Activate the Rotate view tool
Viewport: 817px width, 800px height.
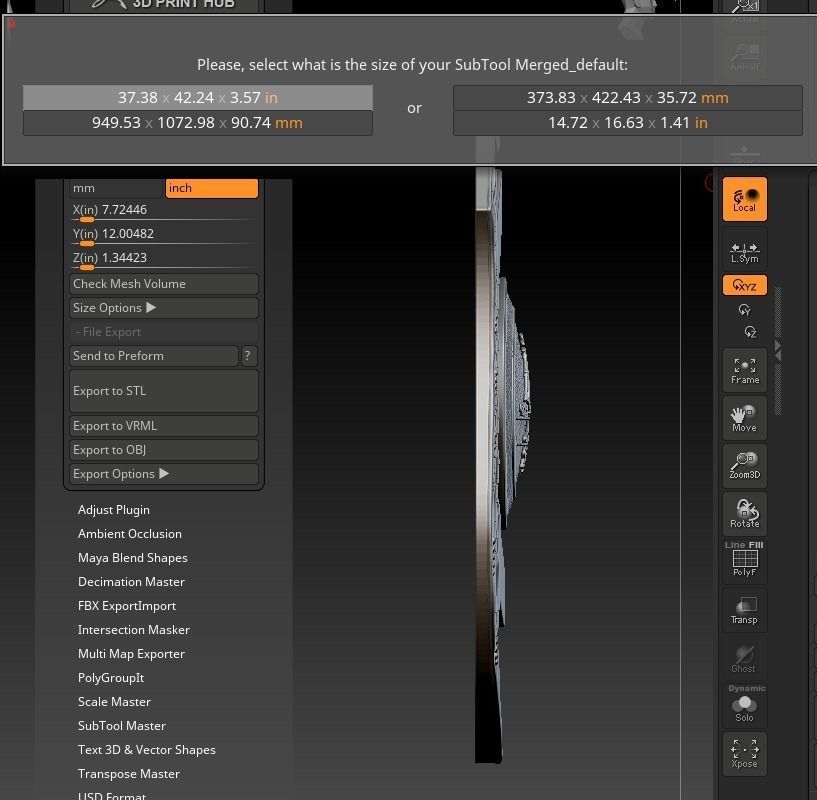click(744, 514)
